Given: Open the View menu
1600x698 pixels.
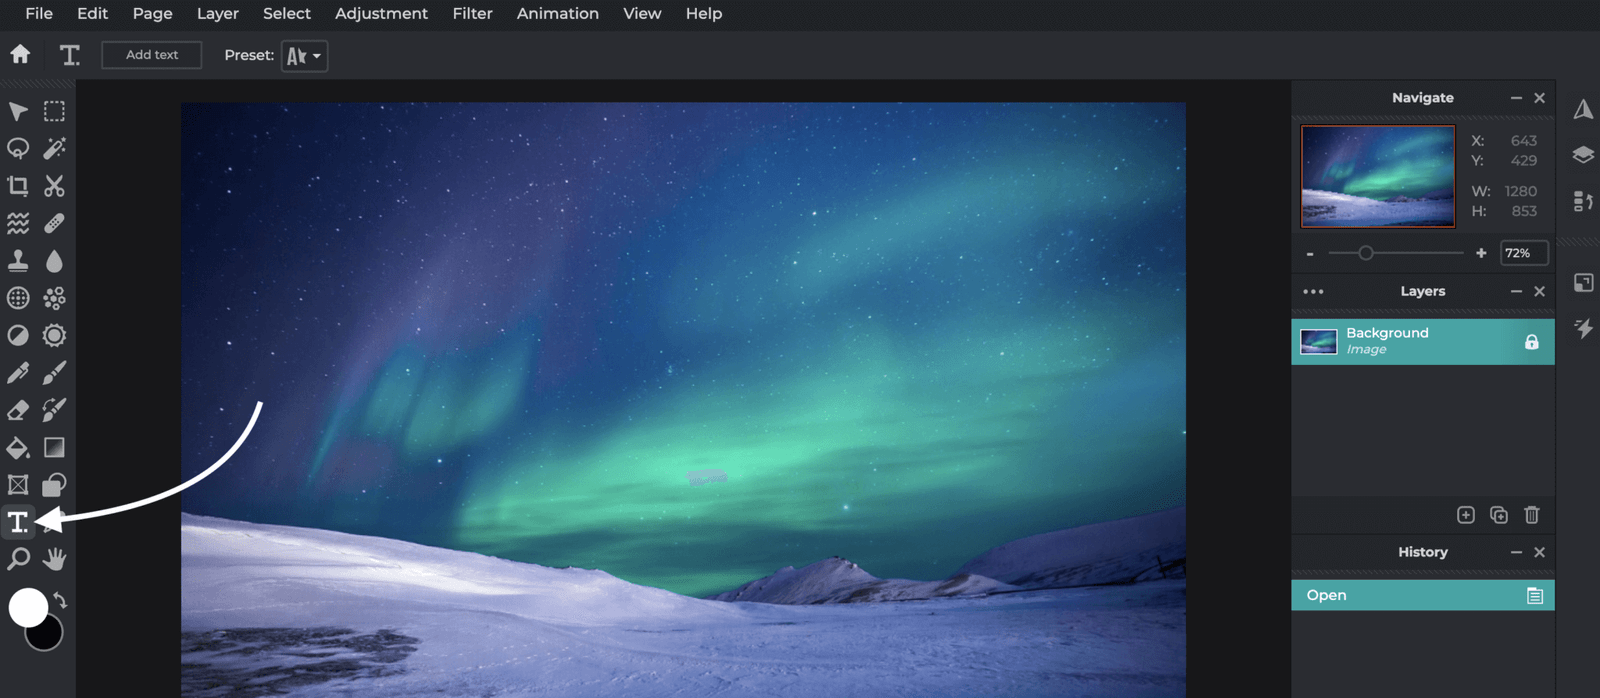Looking at the screenshot, I should click(642, 14).
